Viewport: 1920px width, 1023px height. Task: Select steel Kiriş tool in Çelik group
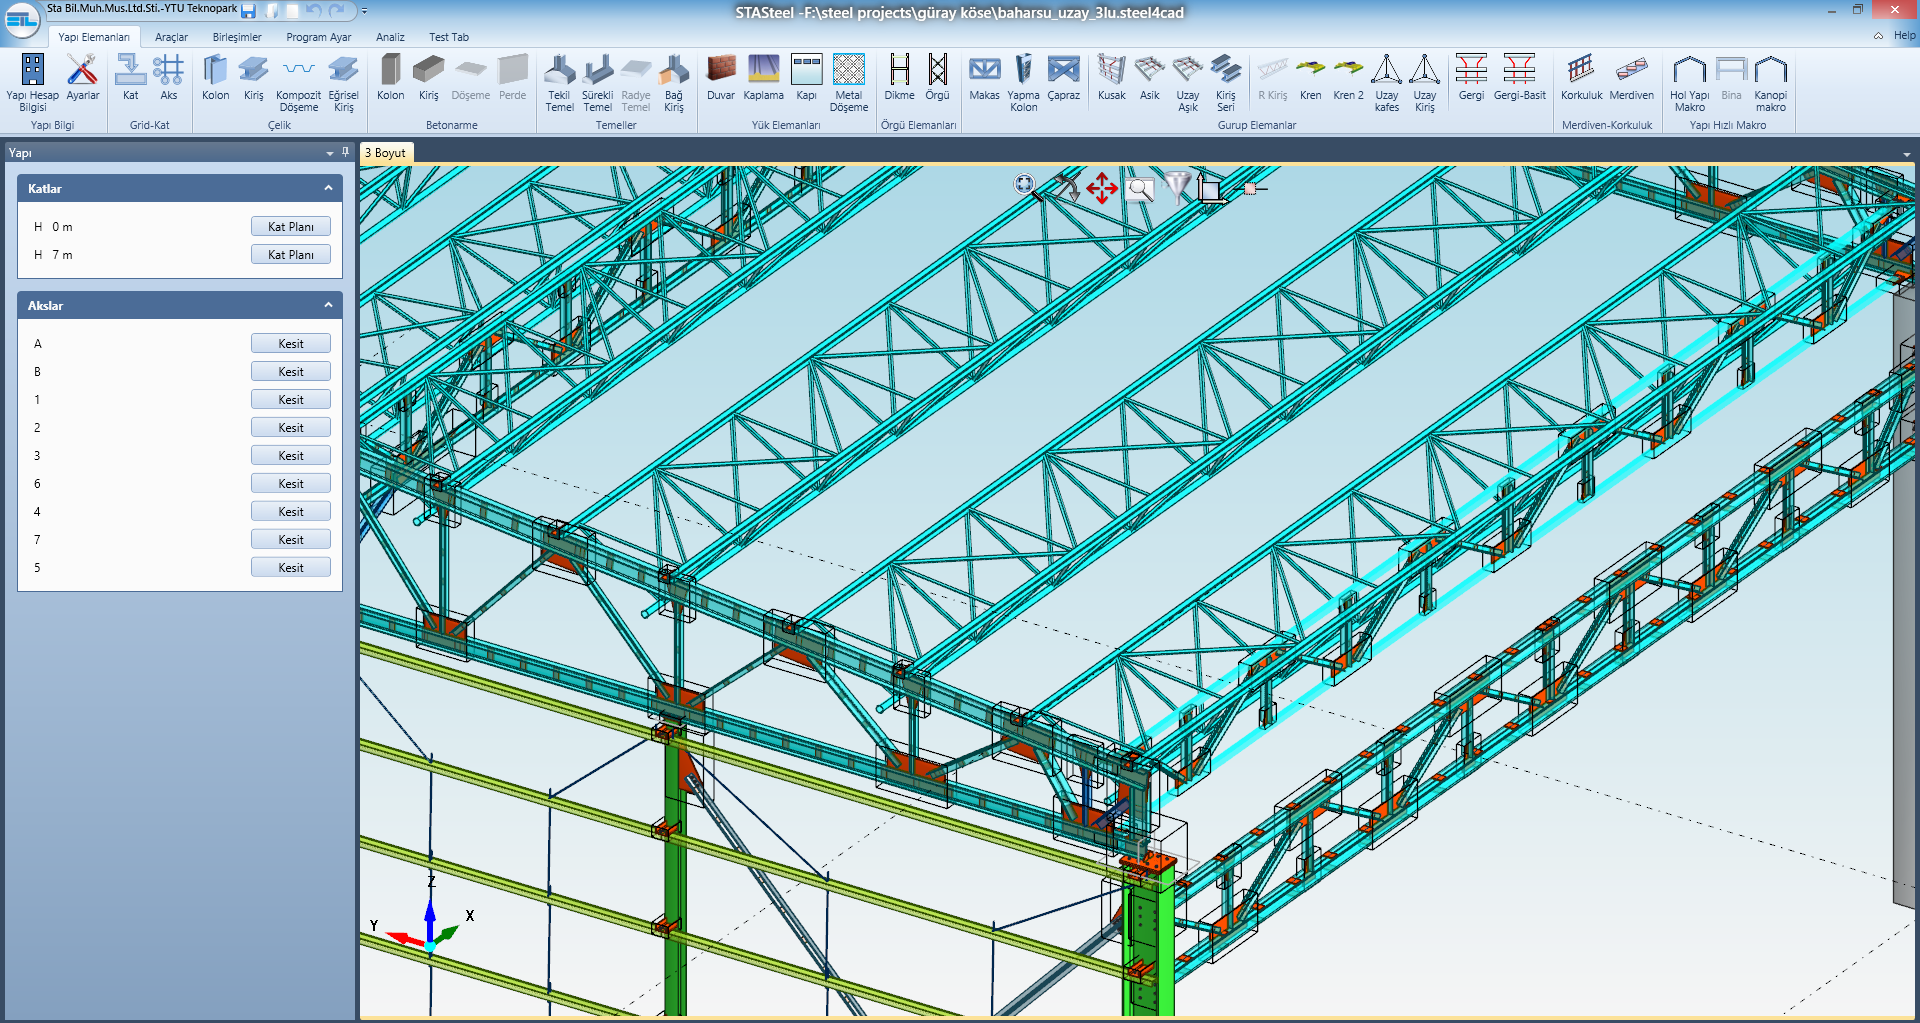click(x=253, y=78)
